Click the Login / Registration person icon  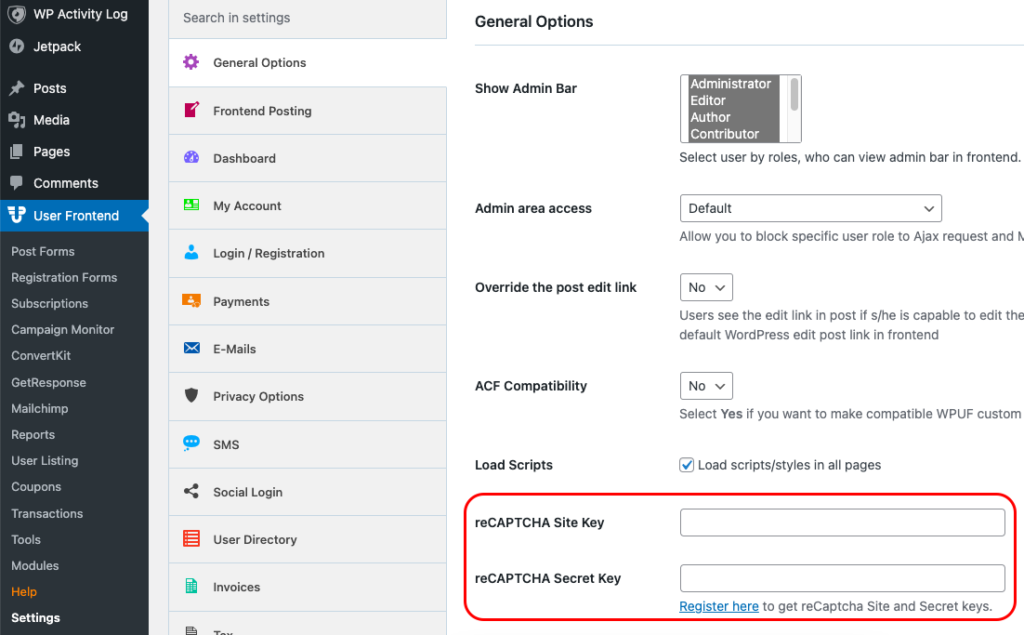(x=191, y=252)
